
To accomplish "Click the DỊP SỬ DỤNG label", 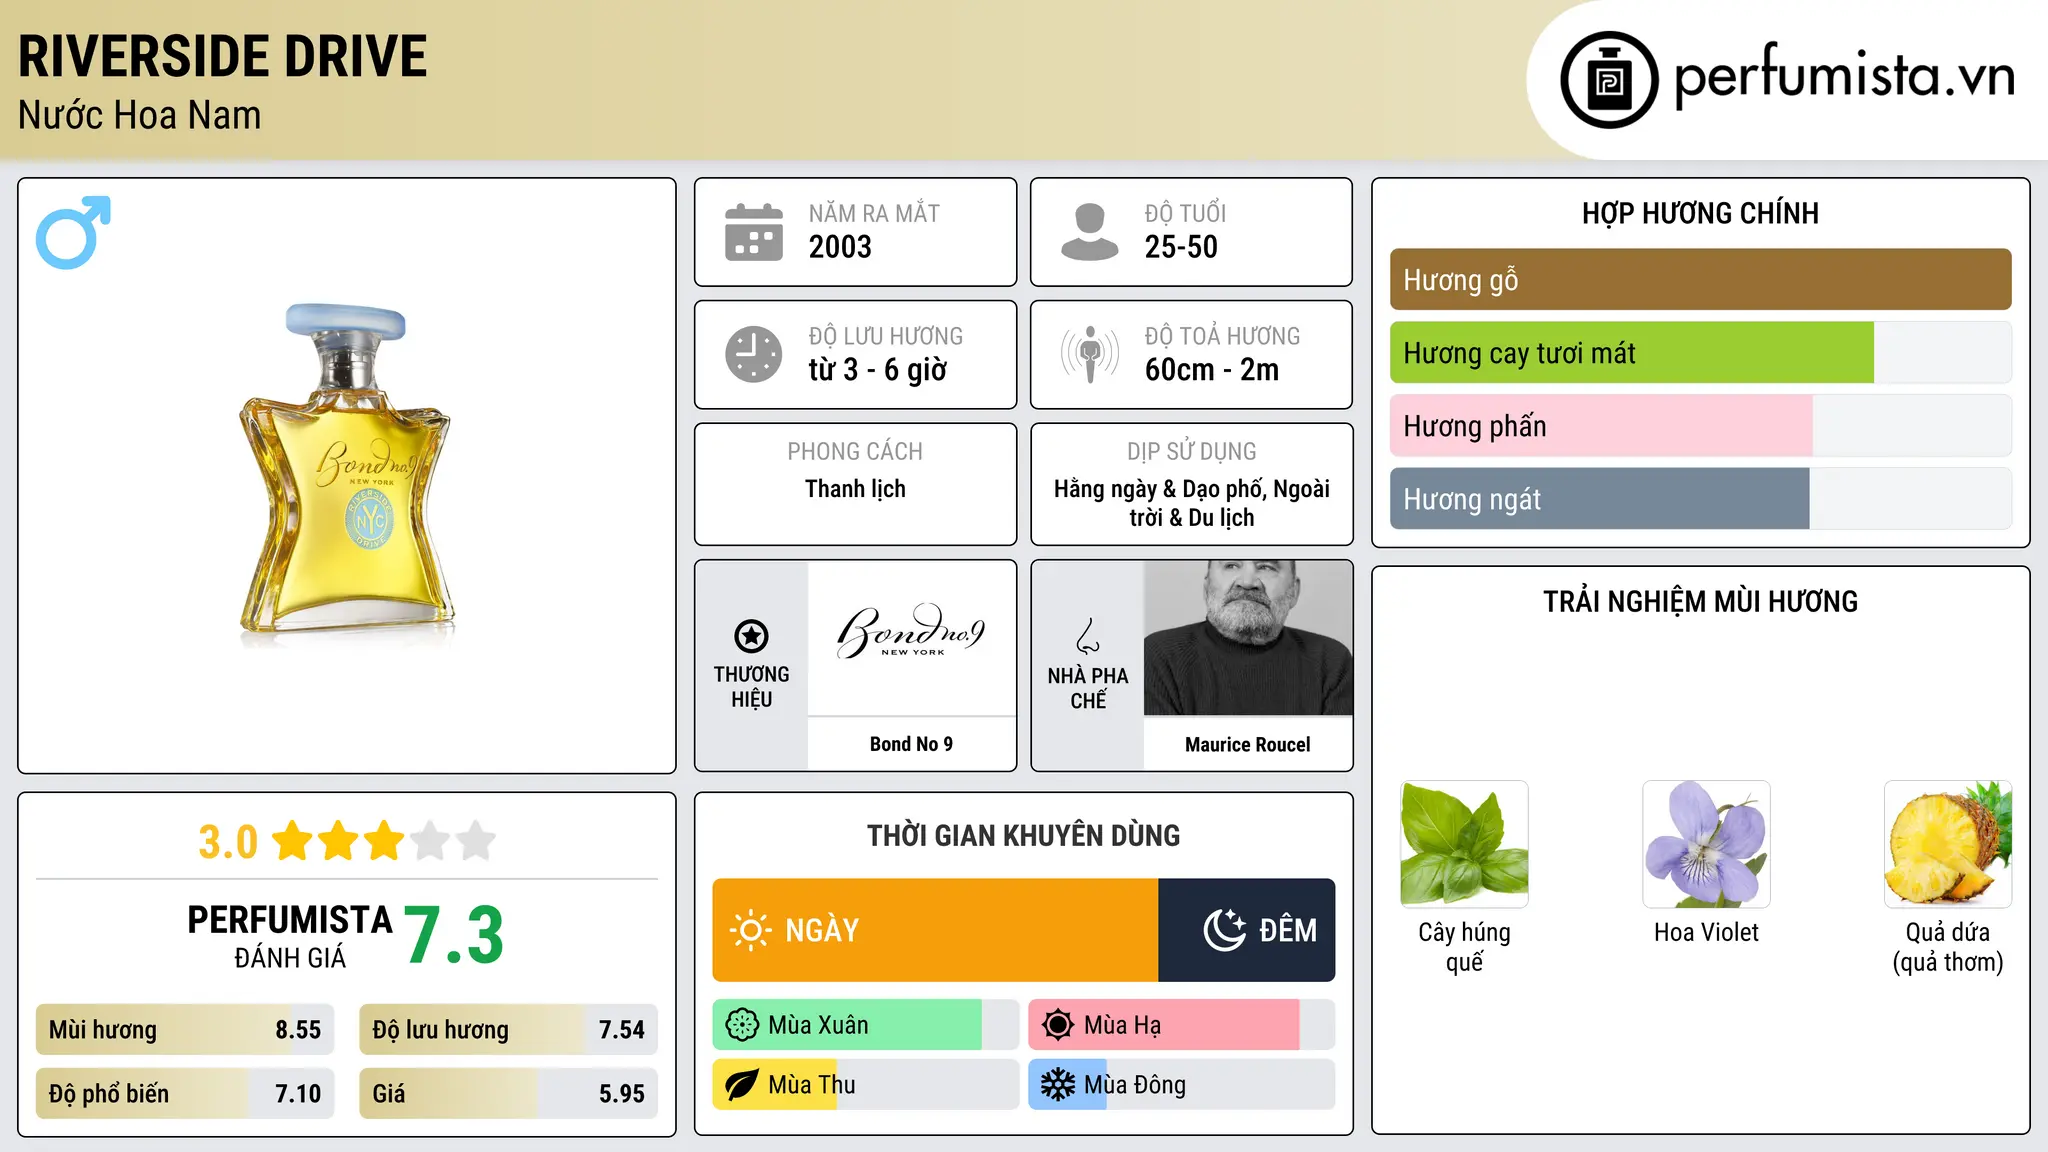I will click(1191, 452).
